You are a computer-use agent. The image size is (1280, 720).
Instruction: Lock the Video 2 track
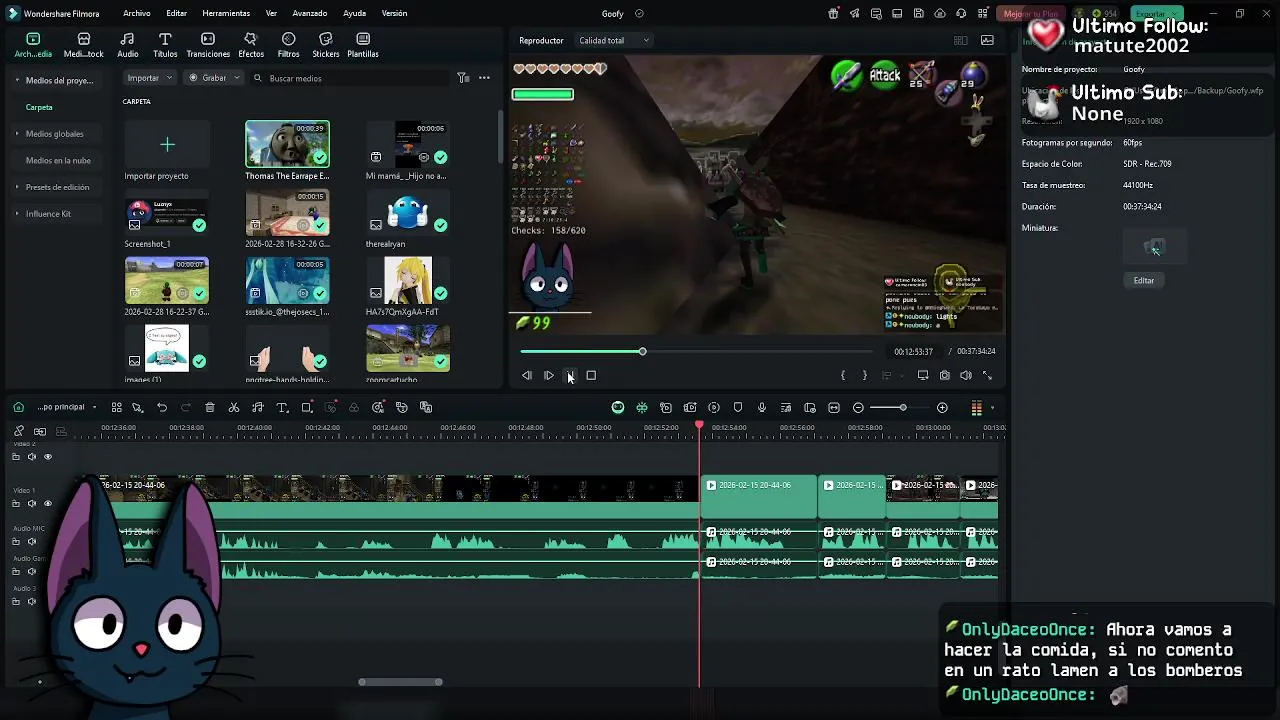pos(15,457)
